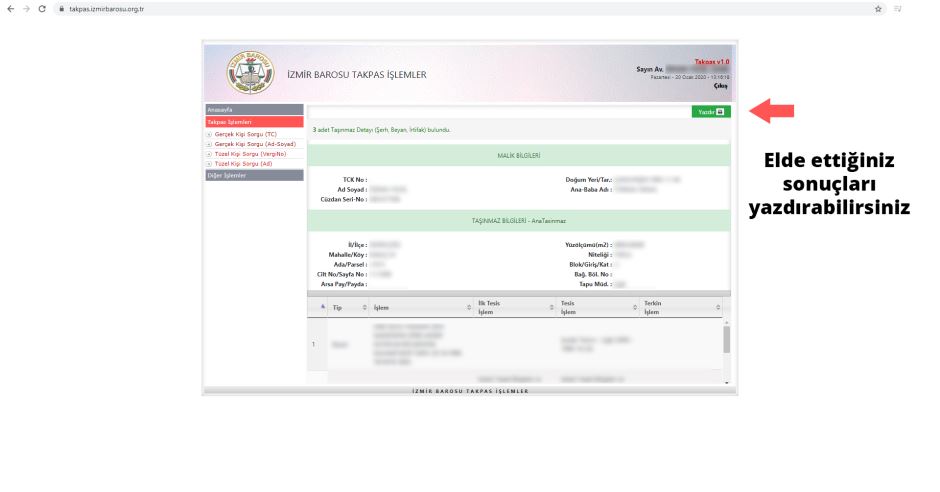This screenshot has width=940, height=492.
Task: Log out via the Çıkış link
Action: point(720,86)
